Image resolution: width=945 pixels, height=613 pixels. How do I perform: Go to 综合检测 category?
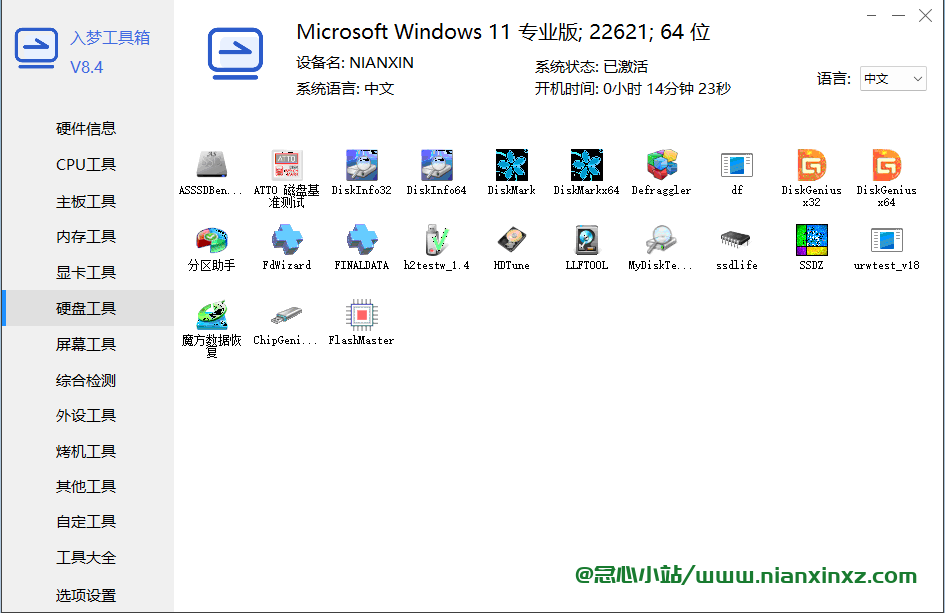click(x=86, y=380)
